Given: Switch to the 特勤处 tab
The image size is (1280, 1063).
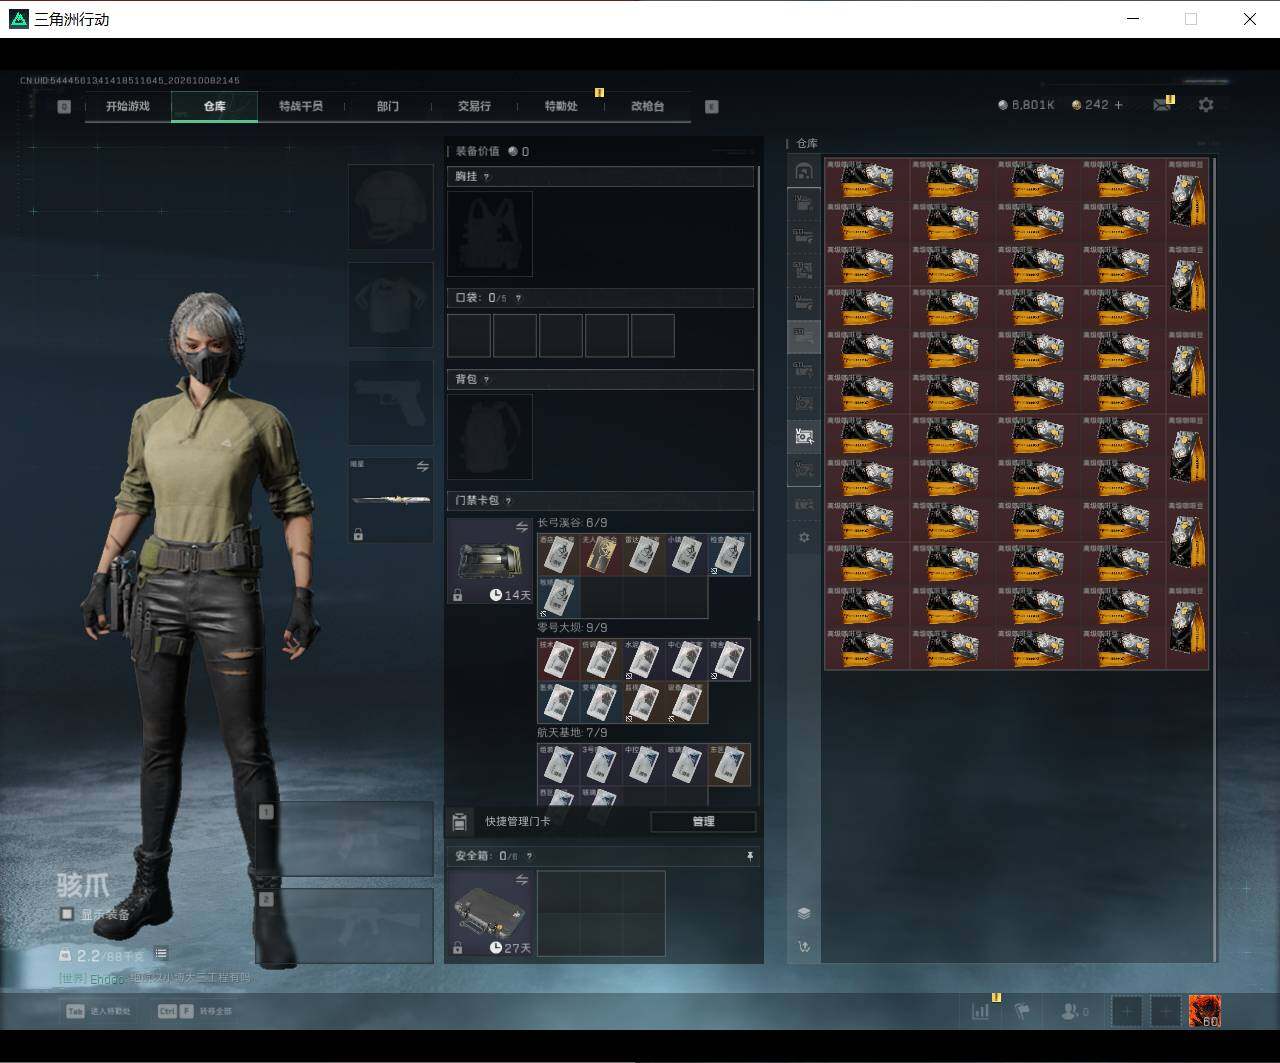Looking at the screenshot, I should pos(561,106).
